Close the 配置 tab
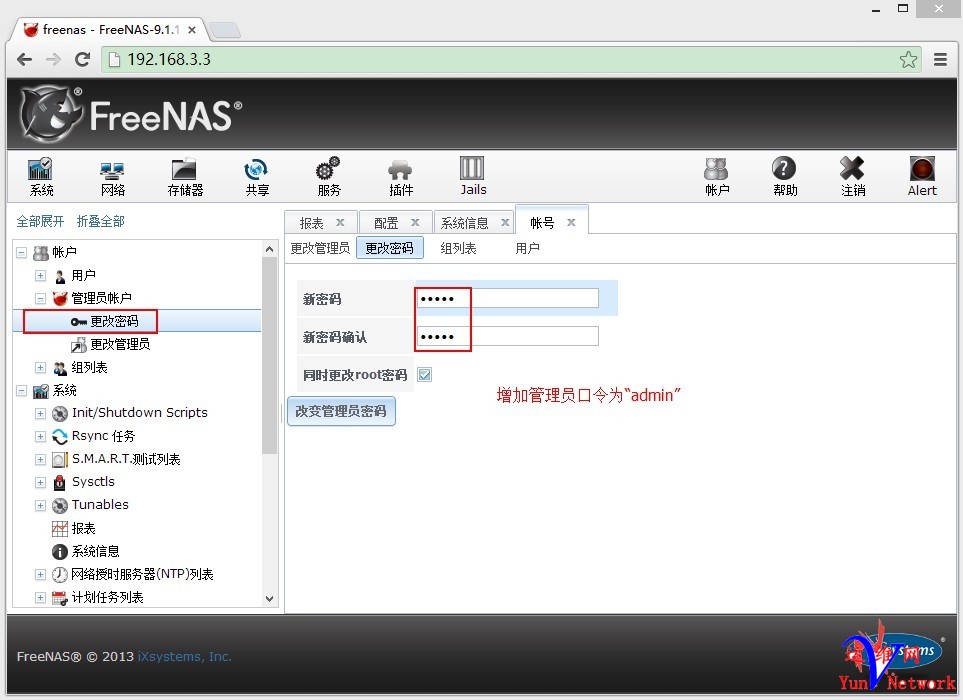 pyautogui.click(x=415, y=222)
